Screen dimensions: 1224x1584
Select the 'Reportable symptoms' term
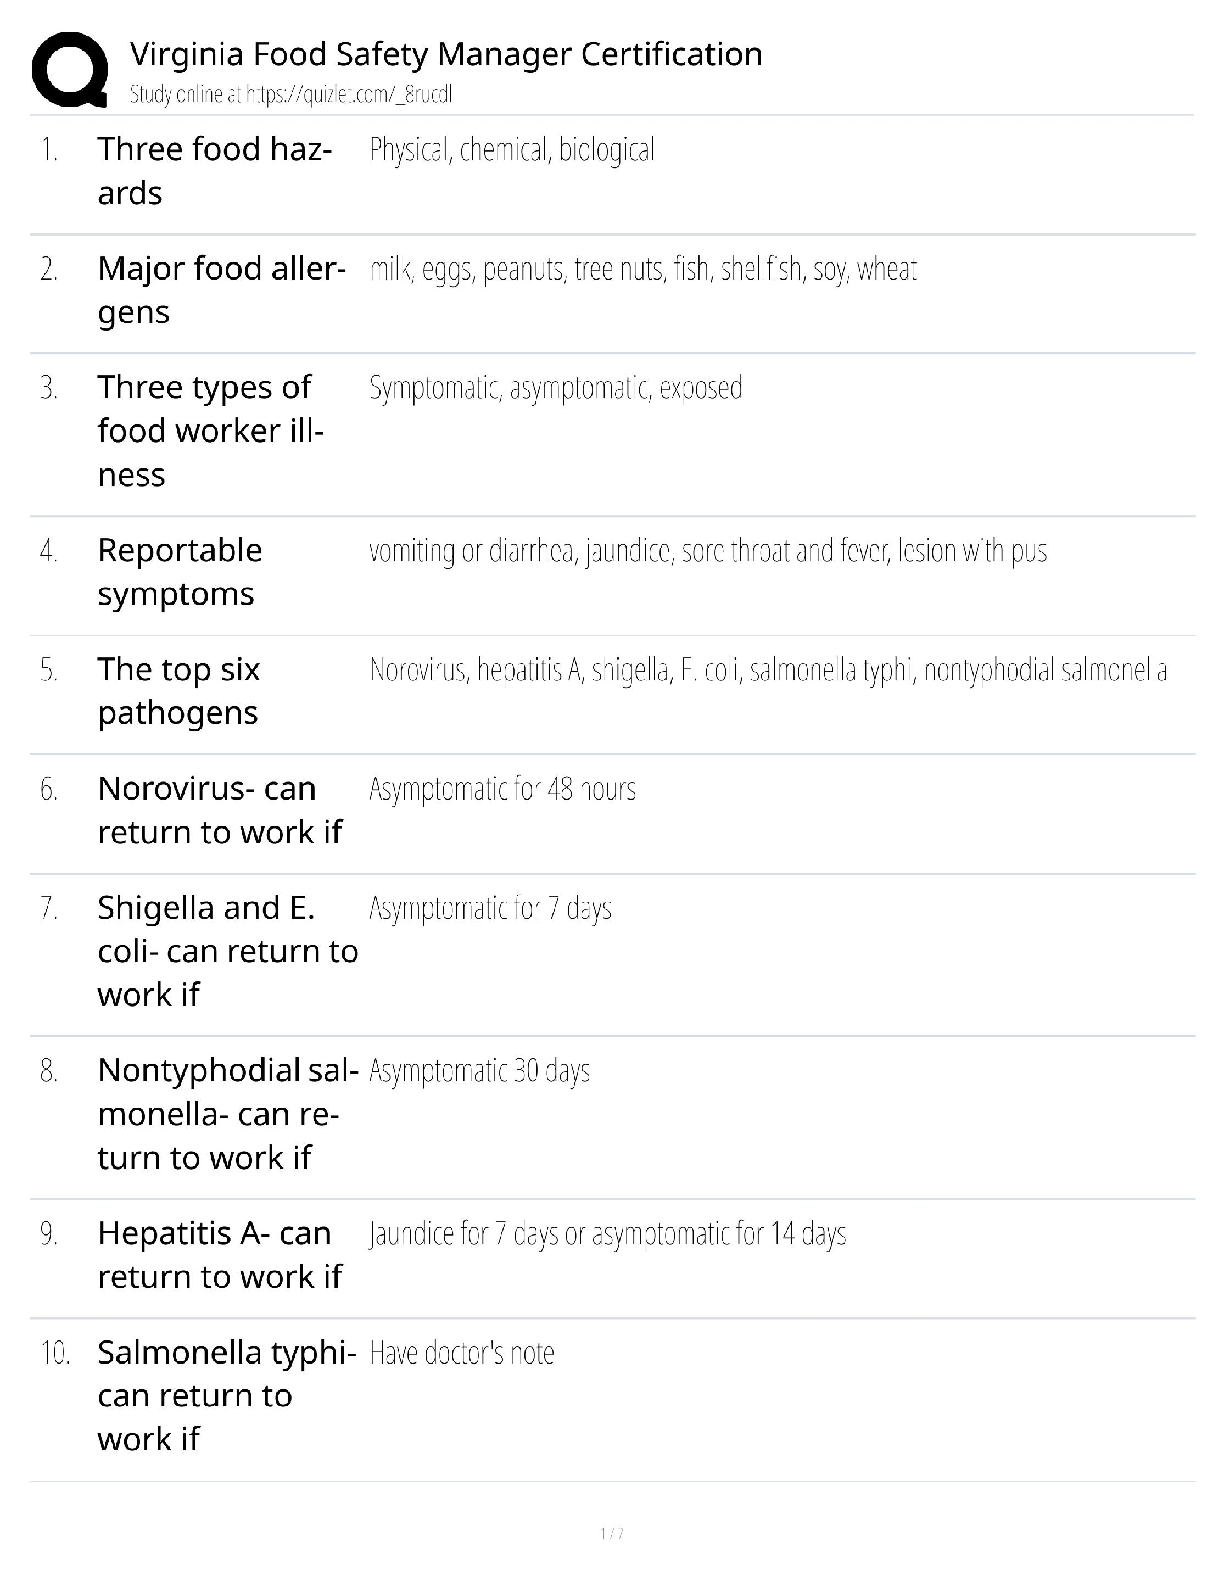click(x=180, y=572)
